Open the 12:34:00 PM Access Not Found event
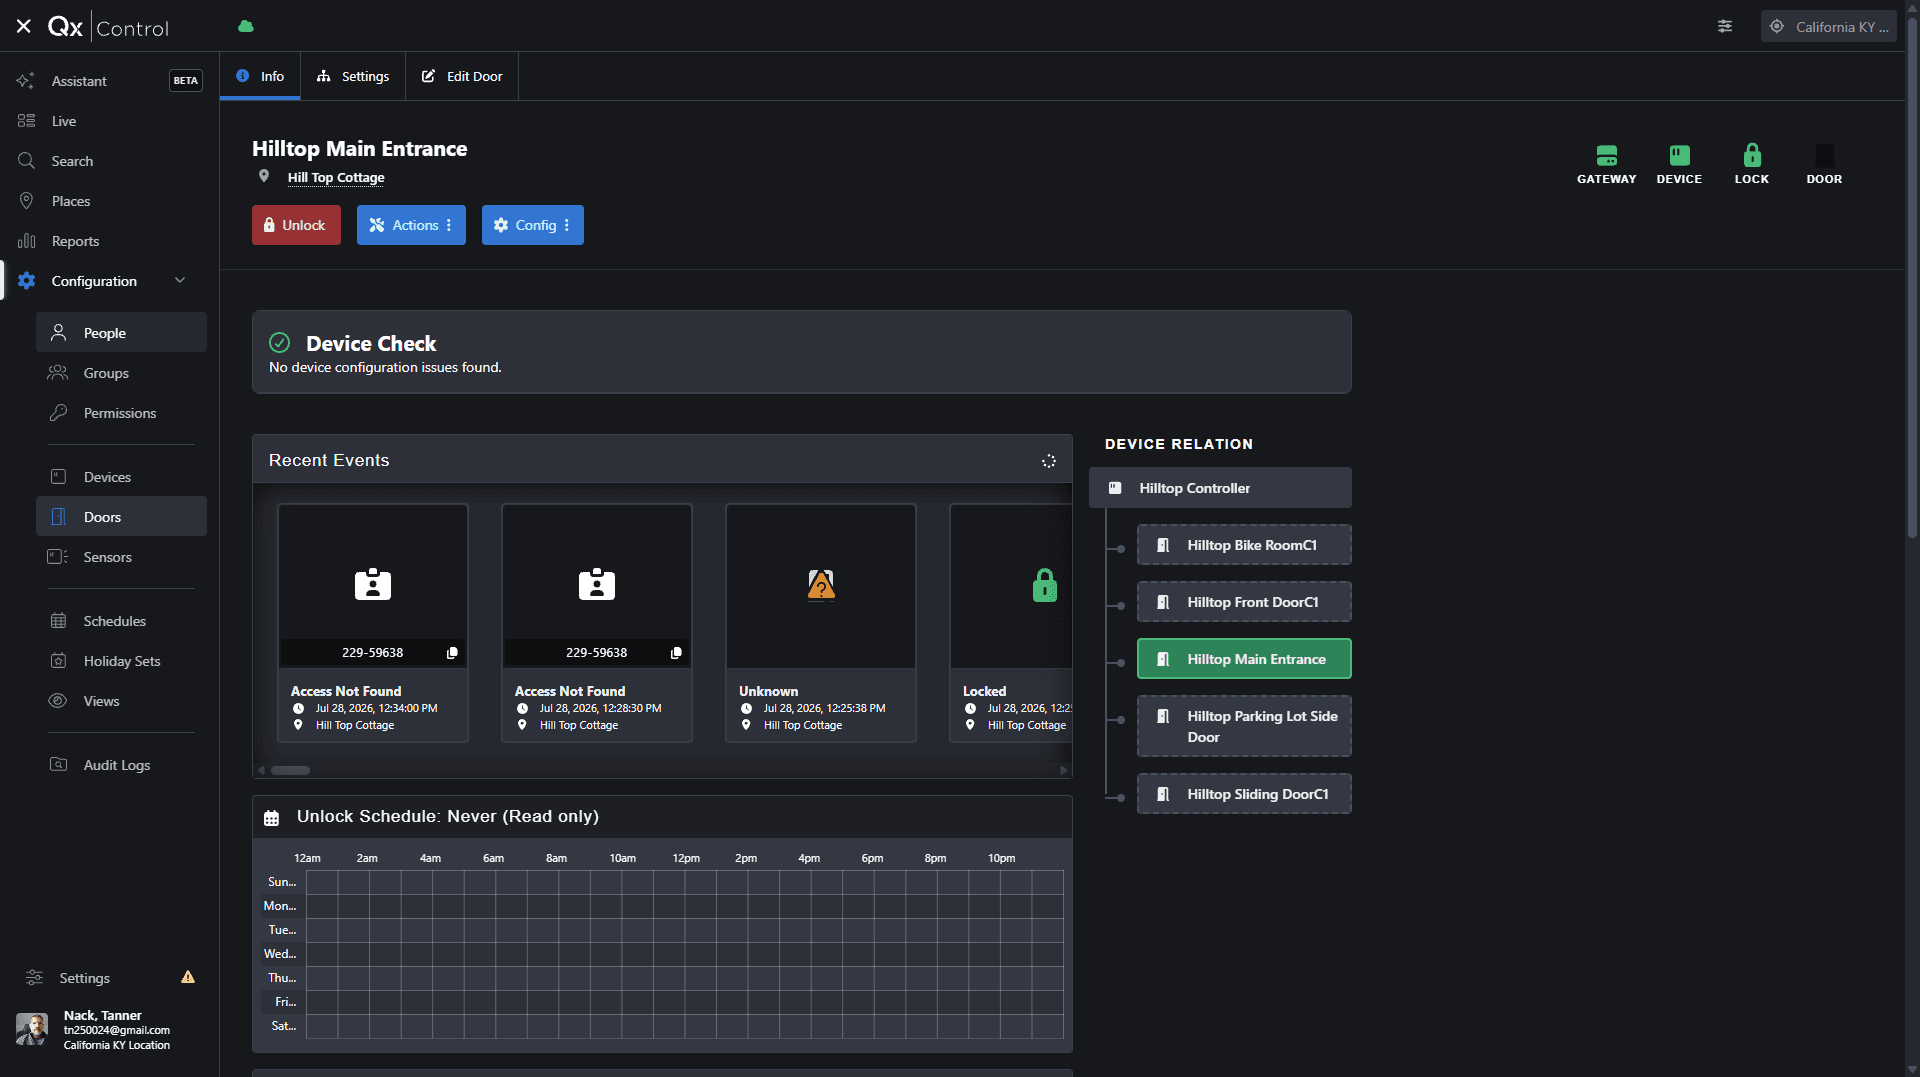This screenshot has height=1077, width=1920. (373, 623)
